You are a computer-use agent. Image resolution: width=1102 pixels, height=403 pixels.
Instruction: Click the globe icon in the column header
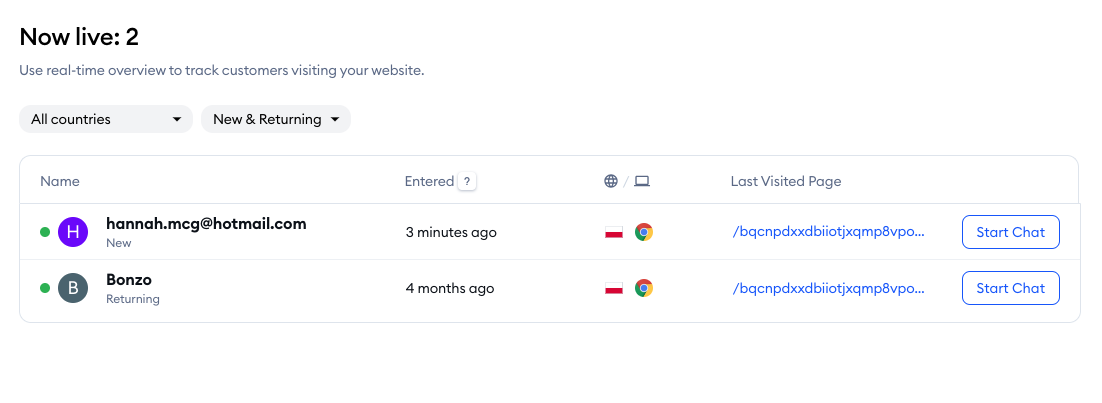coord(611,181)
